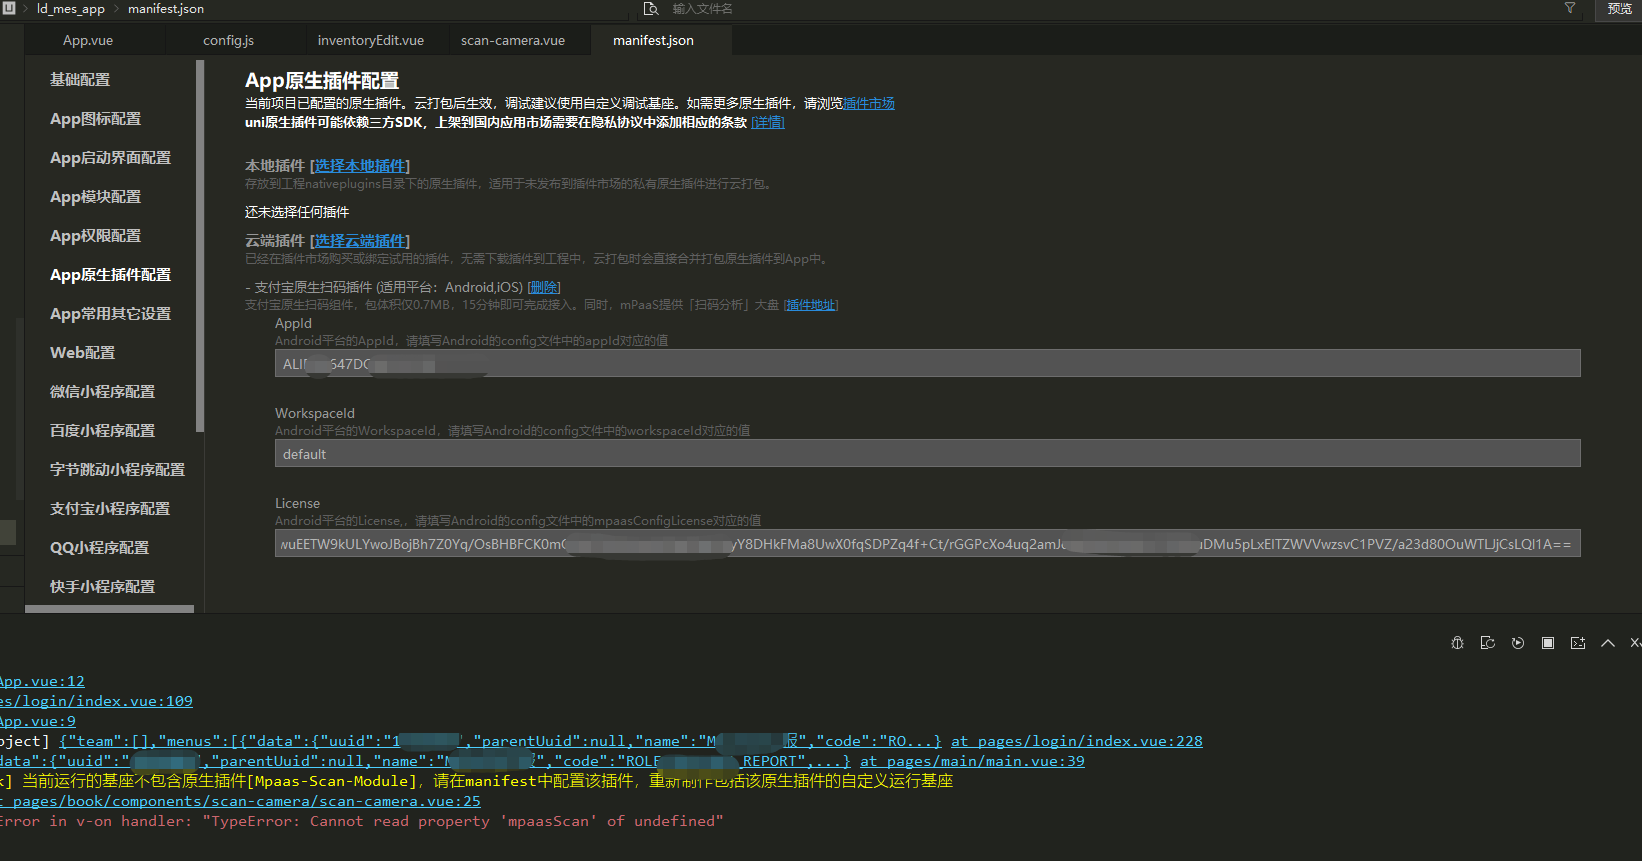Click the 还未选择任何插件 text

[297, 212]
